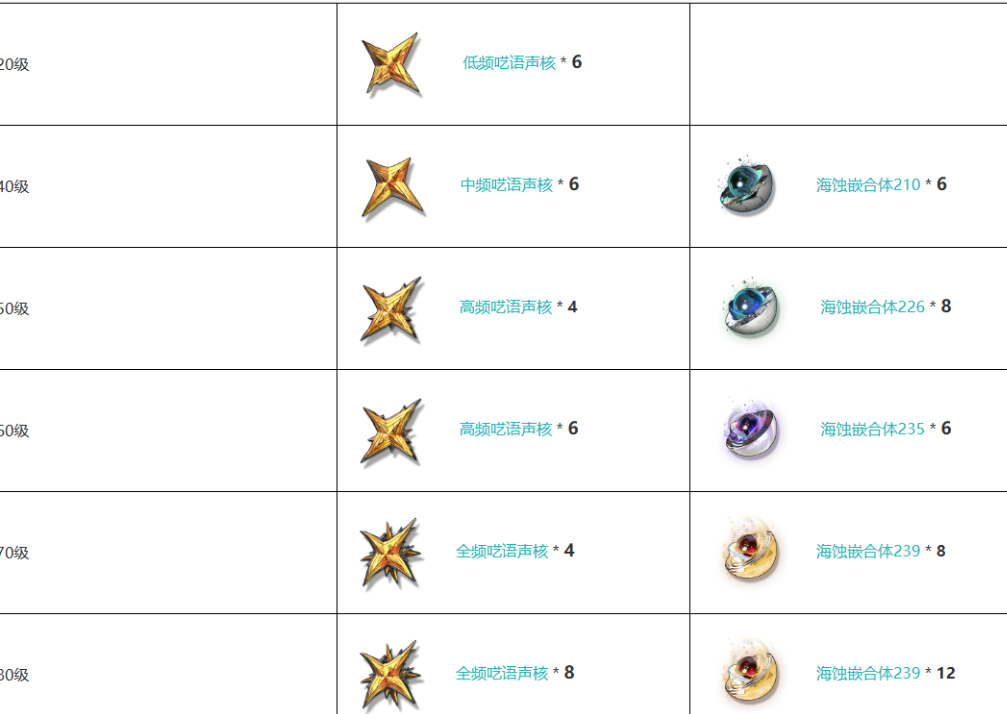Click the purple orb icon for 海蚀嵌合体235
Screen dimensions: 1007x714
point(749,430)
